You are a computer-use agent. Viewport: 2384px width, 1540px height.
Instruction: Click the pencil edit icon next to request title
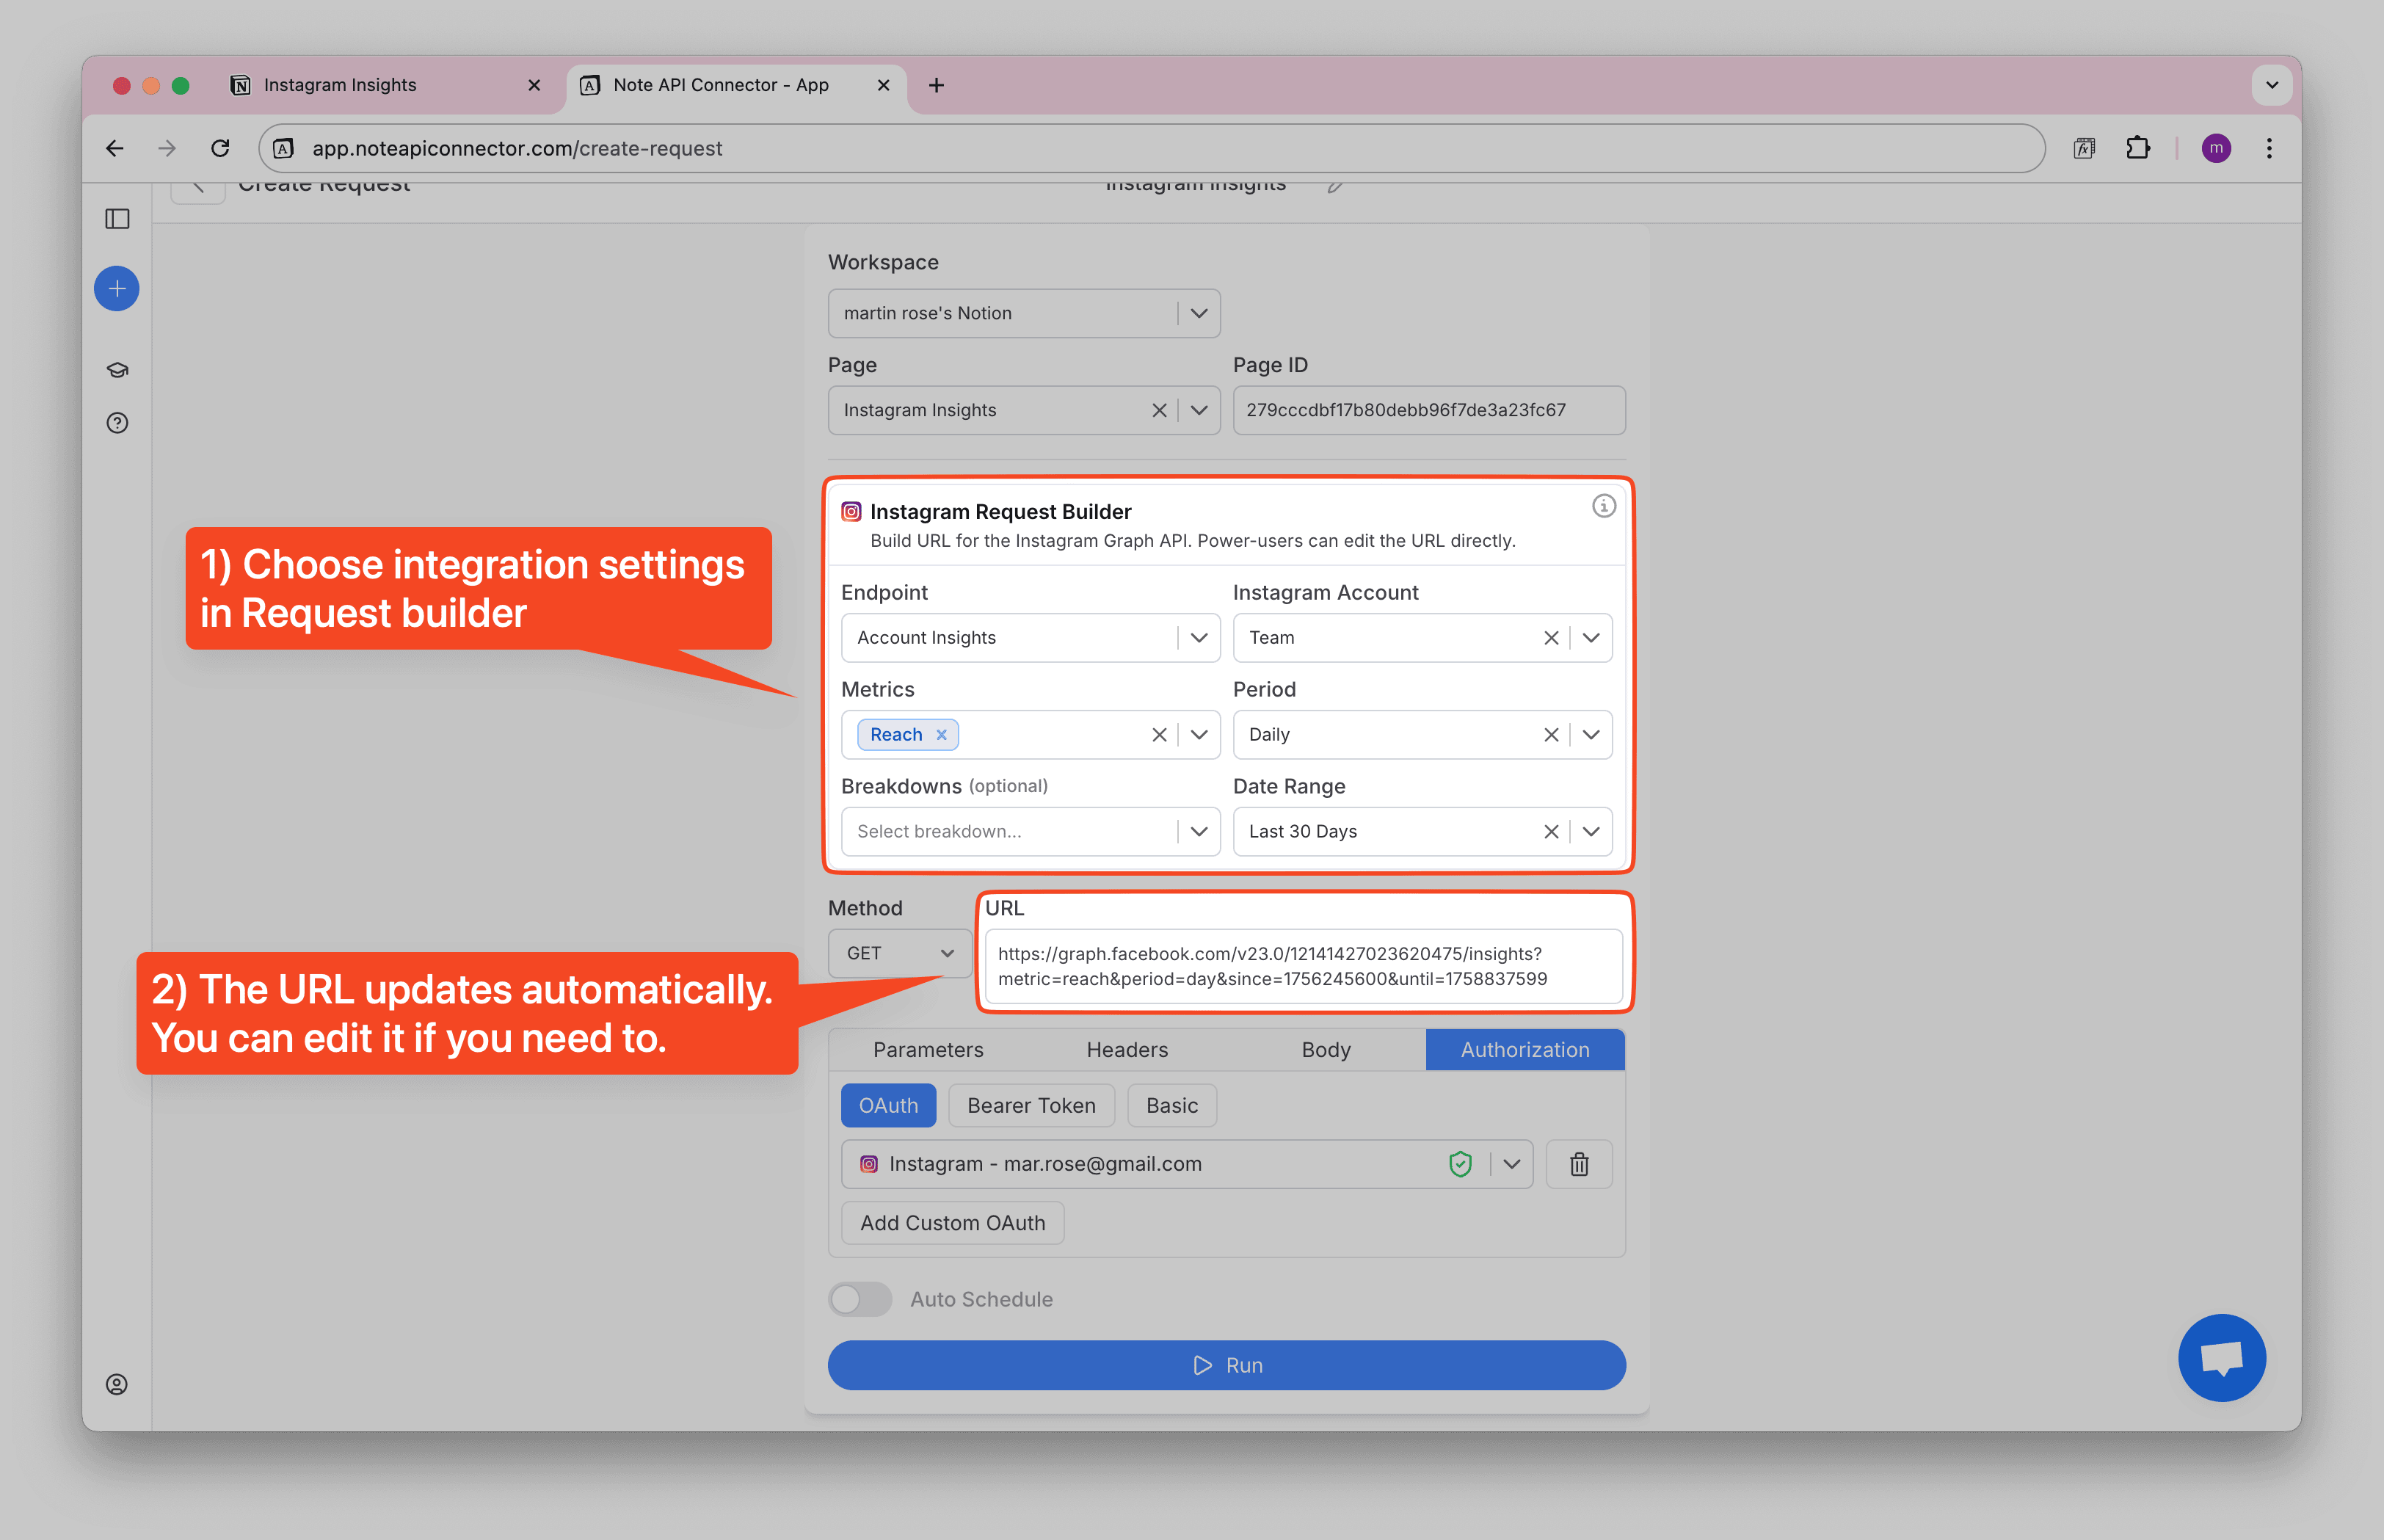(1335, 186)
